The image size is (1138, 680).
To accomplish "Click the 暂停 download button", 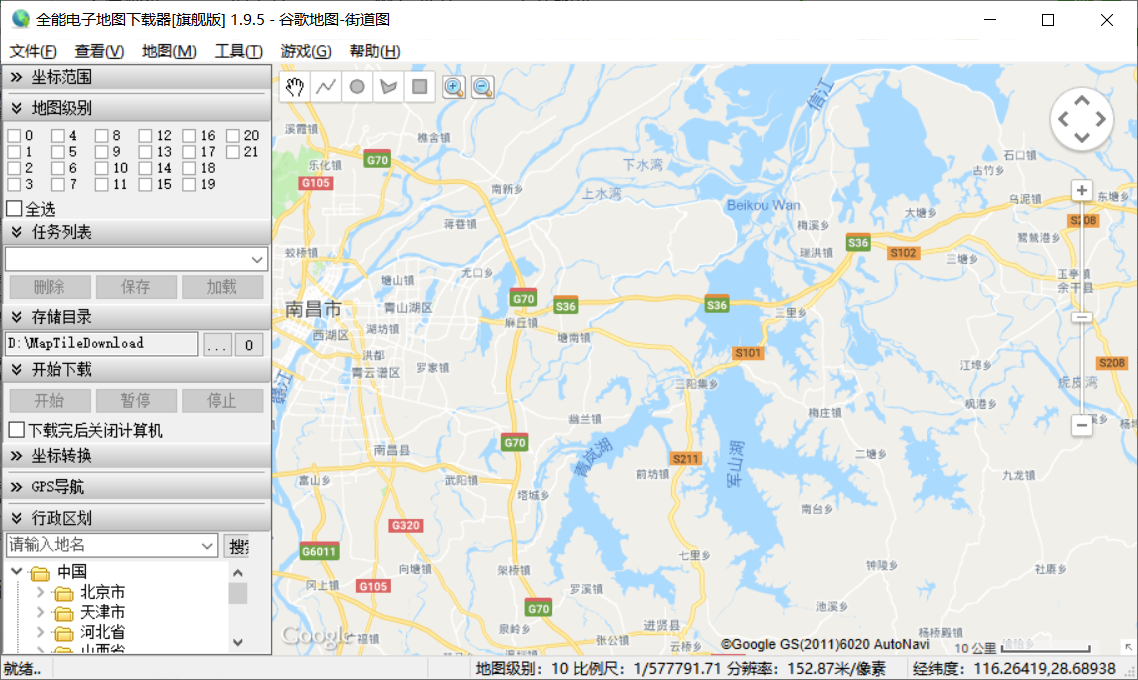I will pyautogui.click(x=136, y=401).
